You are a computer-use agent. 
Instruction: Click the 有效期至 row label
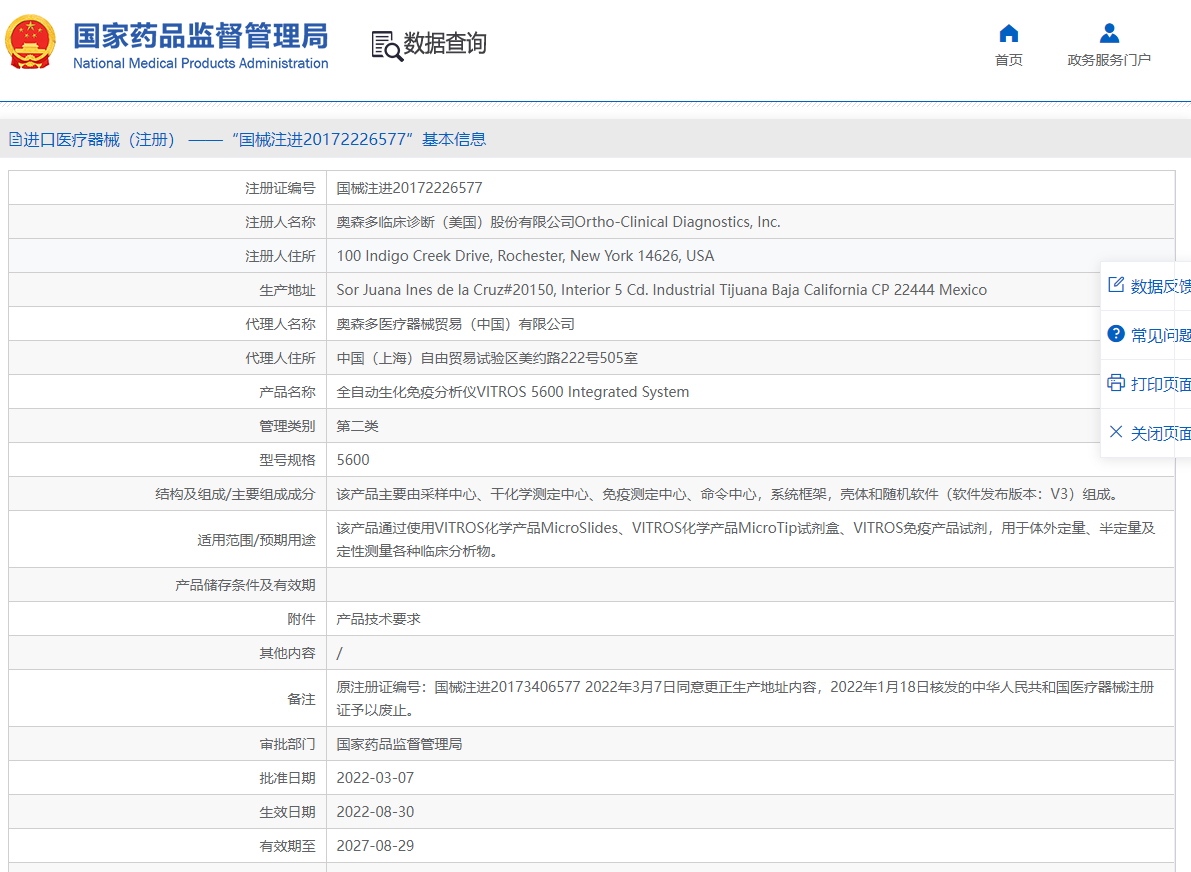tap(287, 845)
